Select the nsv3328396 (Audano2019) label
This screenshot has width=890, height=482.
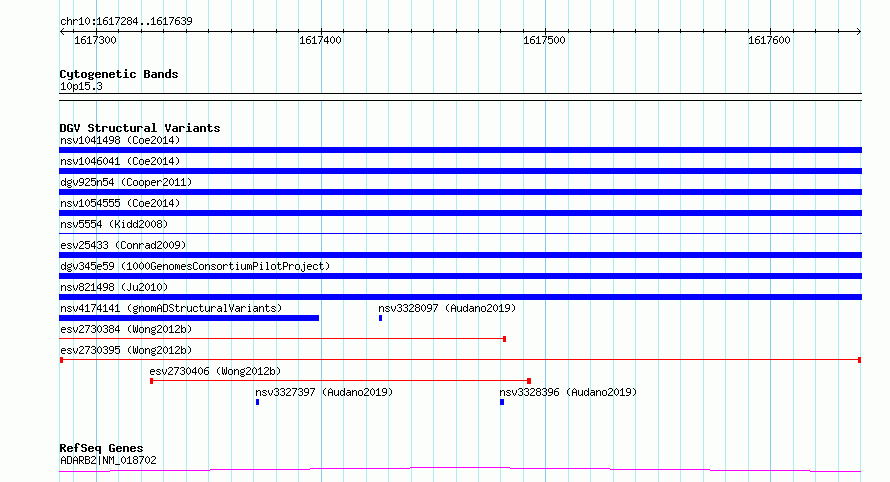568,392
